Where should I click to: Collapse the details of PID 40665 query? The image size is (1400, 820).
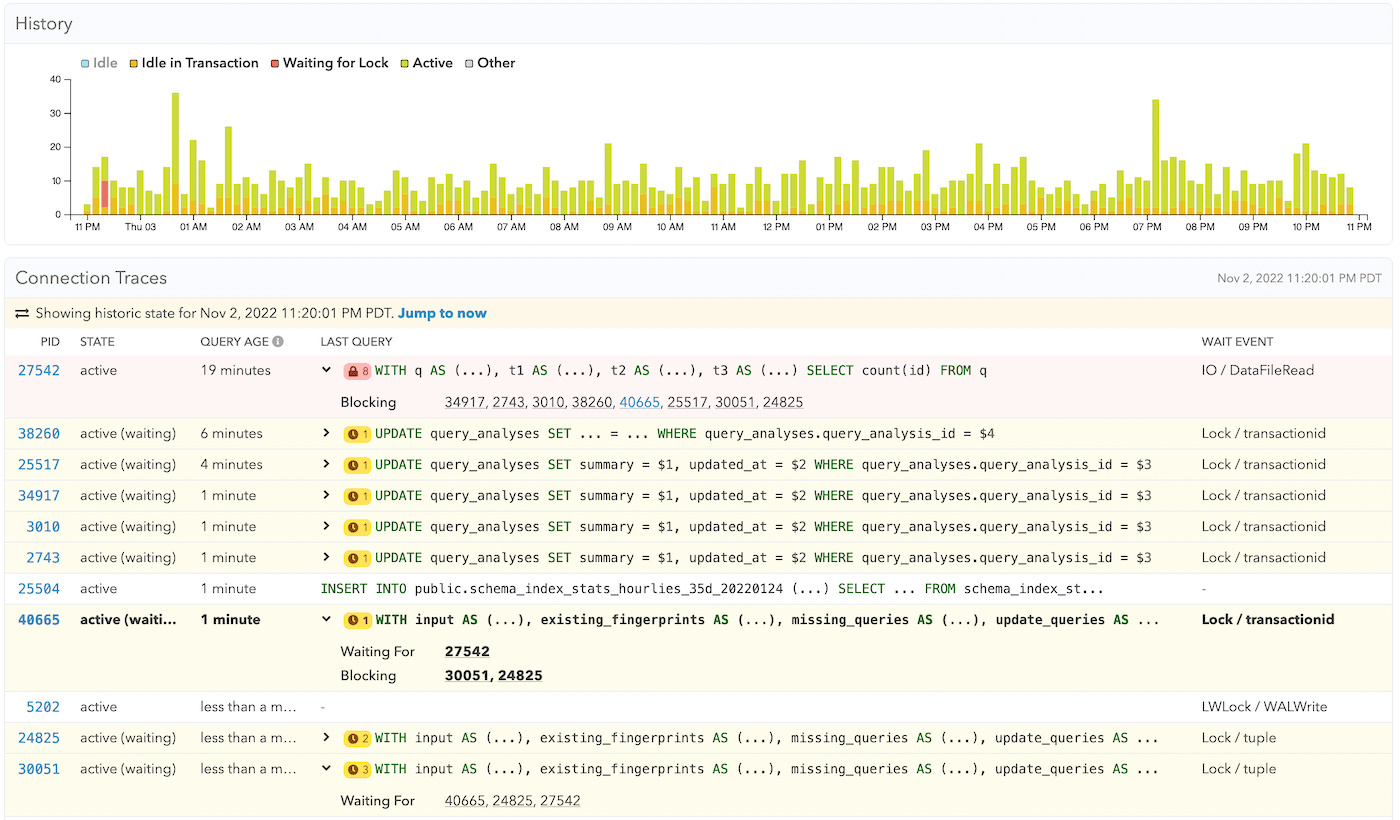click(326, 620)
